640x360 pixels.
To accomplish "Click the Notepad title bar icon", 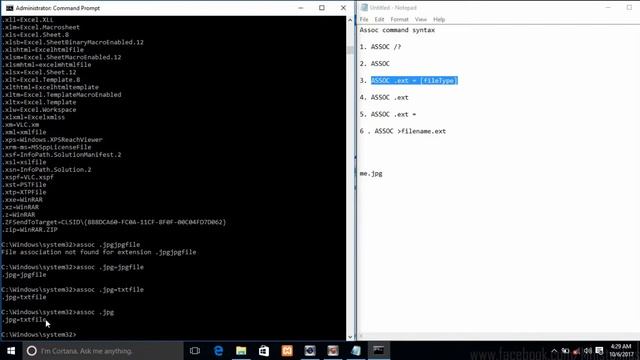I will 364,7.
